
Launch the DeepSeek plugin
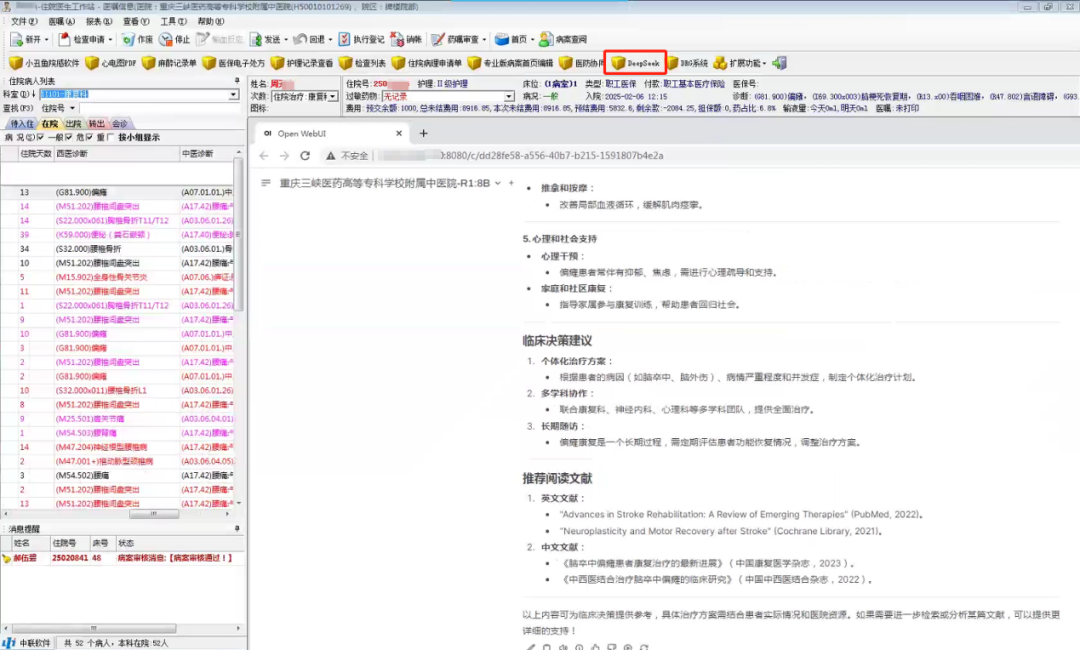[x=635, y=63]
